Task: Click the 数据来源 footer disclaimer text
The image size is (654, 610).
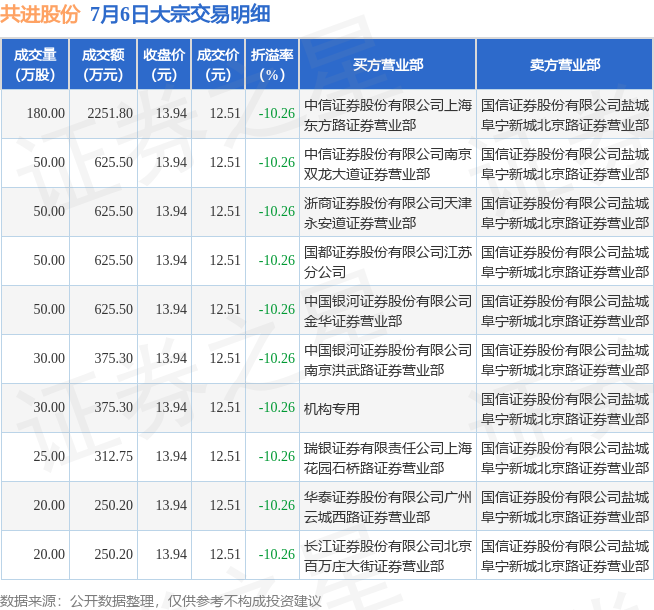Action: tap(161, 601)
